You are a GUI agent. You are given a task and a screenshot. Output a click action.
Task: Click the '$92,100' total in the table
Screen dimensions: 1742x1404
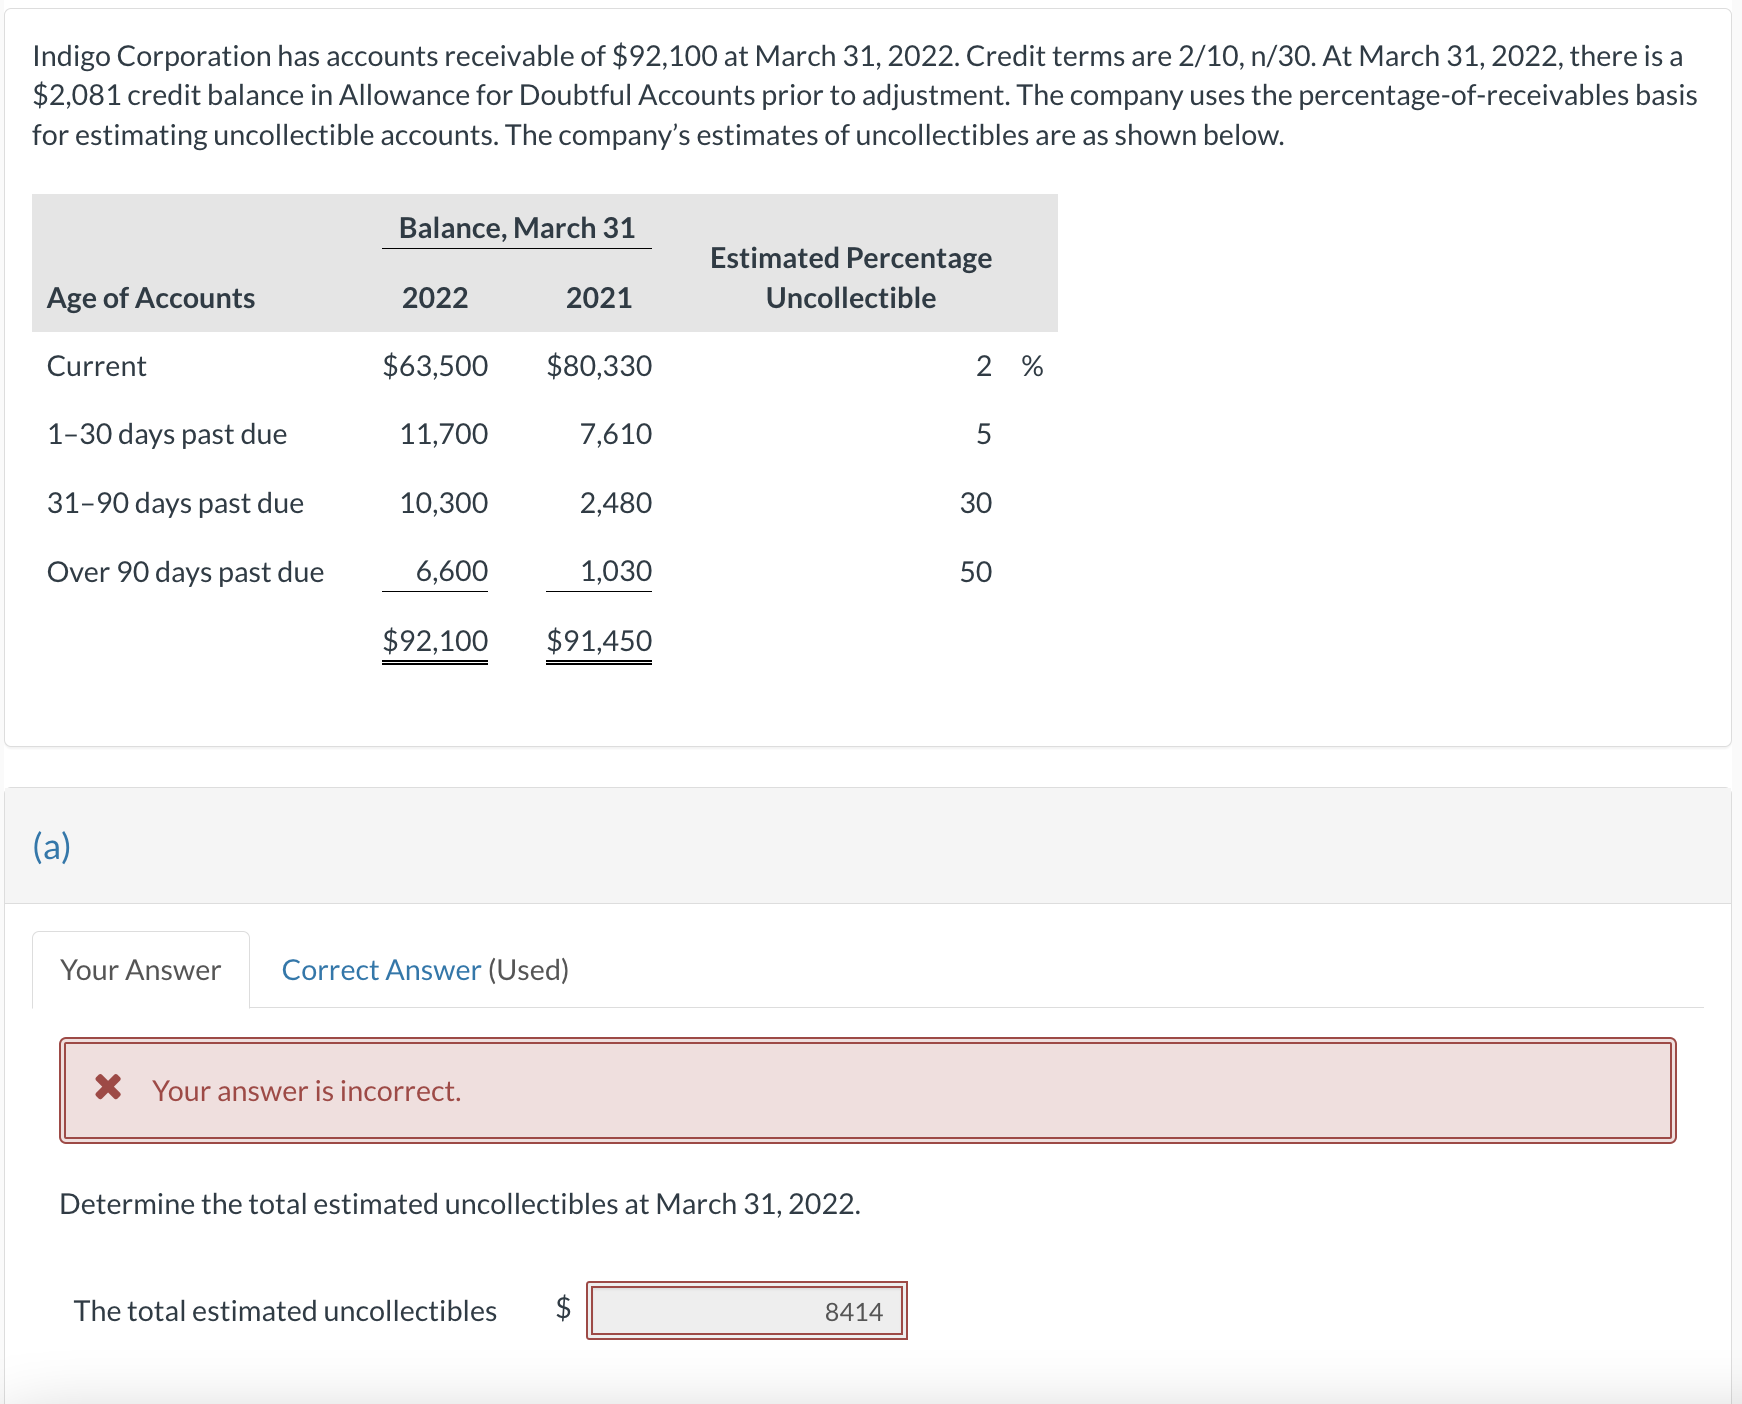[x=435, y=641]
